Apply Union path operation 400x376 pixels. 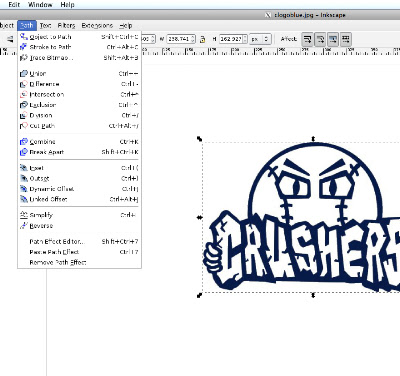coord(79,73)
